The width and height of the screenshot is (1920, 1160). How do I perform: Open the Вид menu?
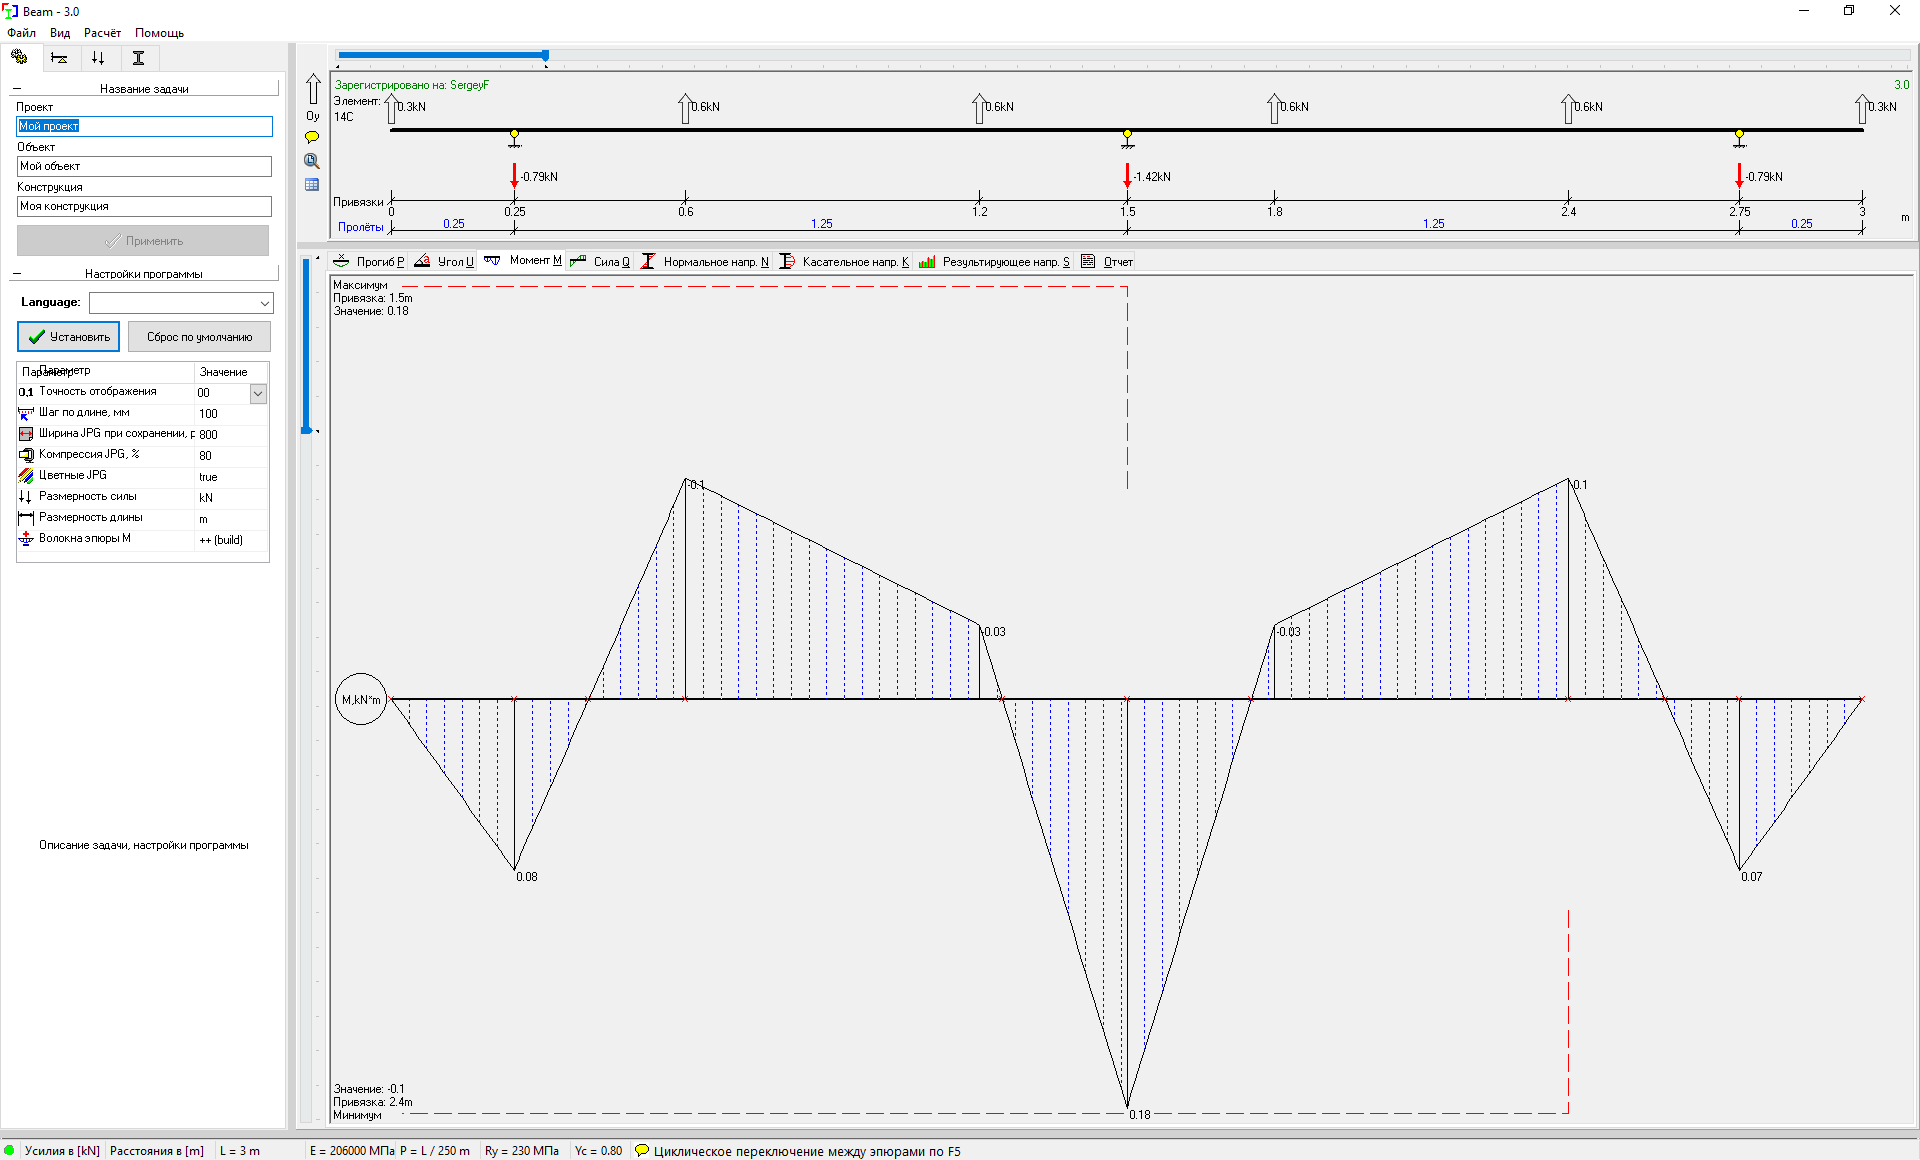coord(60,33)
